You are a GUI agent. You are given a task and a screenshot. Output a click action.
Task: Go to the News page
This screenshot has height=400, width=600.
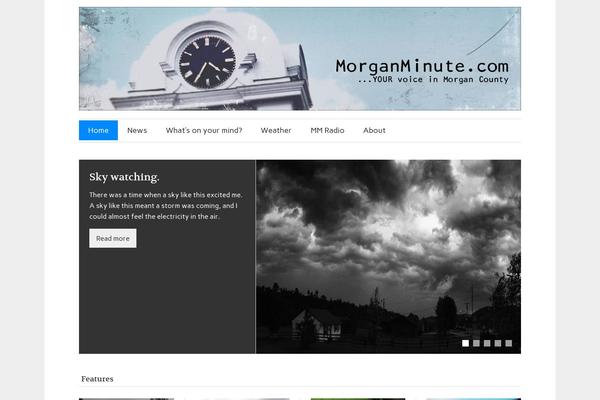pos(137,130)
